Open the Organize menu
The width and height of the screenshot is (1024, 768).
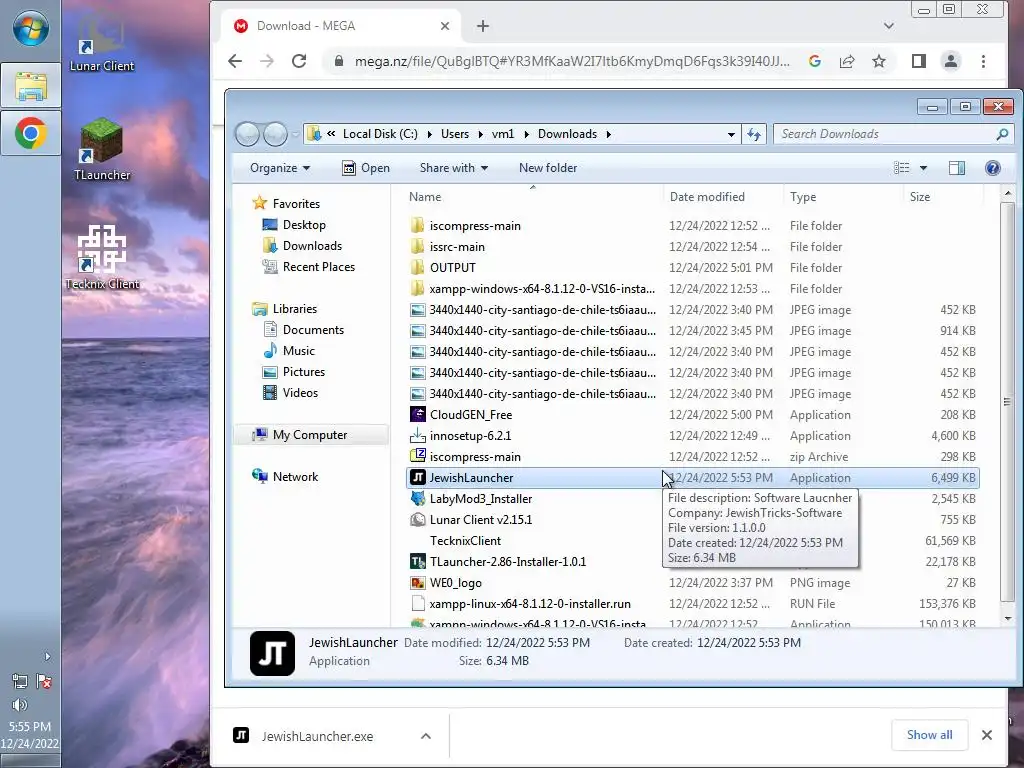pyautogui.click(x=280, y=168)
